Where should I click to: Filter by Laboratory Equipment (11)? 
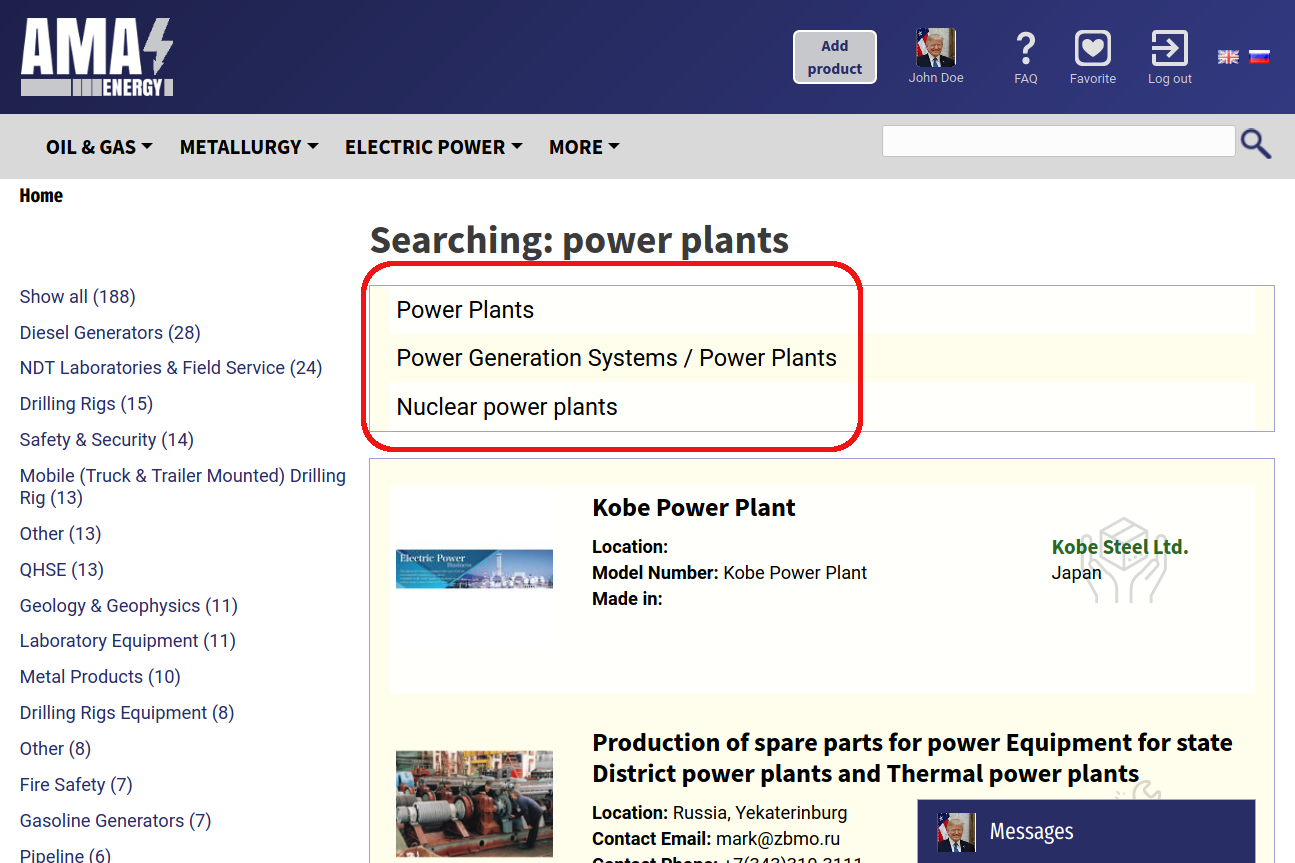[128, 641]
